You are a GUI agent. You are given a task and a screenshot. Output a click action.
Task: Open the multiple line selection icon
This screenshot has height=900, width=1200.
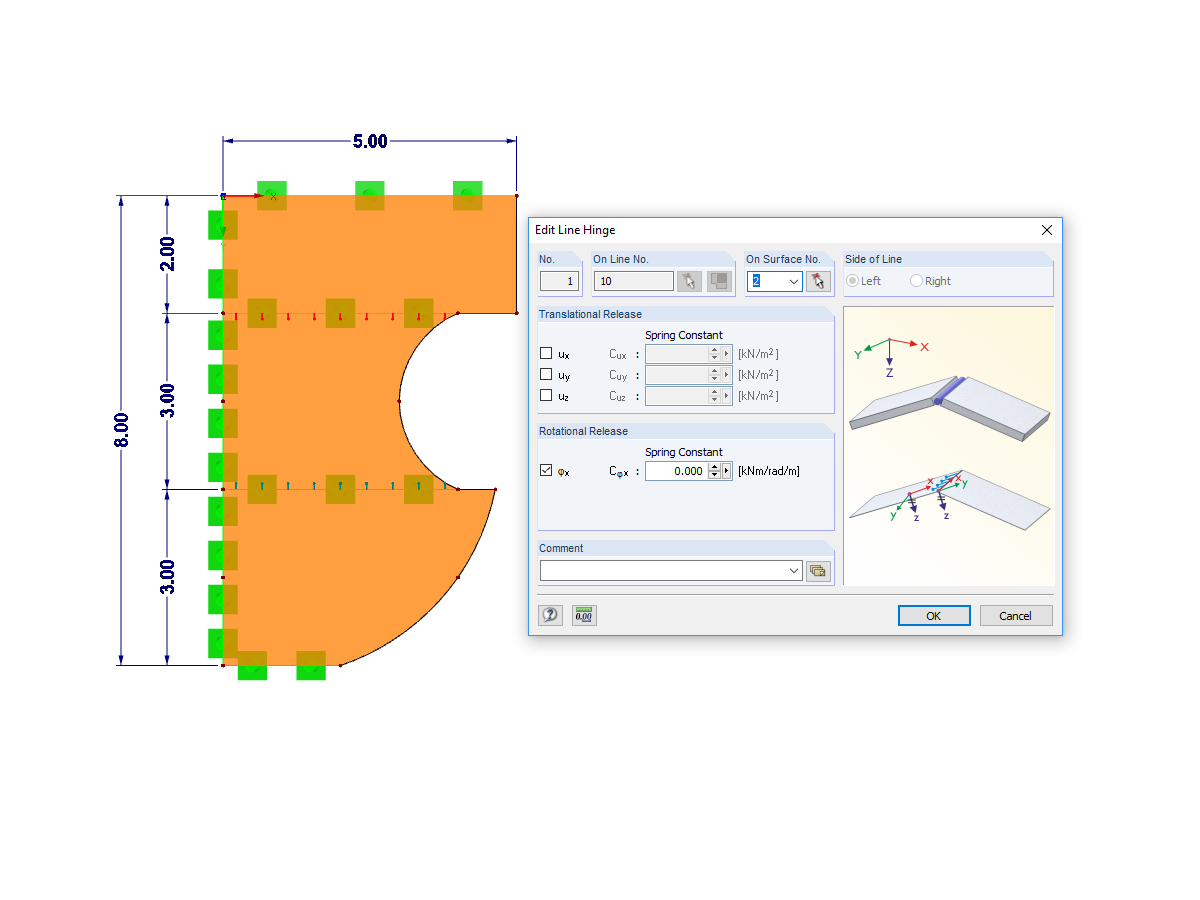click(x=718, y=281)
